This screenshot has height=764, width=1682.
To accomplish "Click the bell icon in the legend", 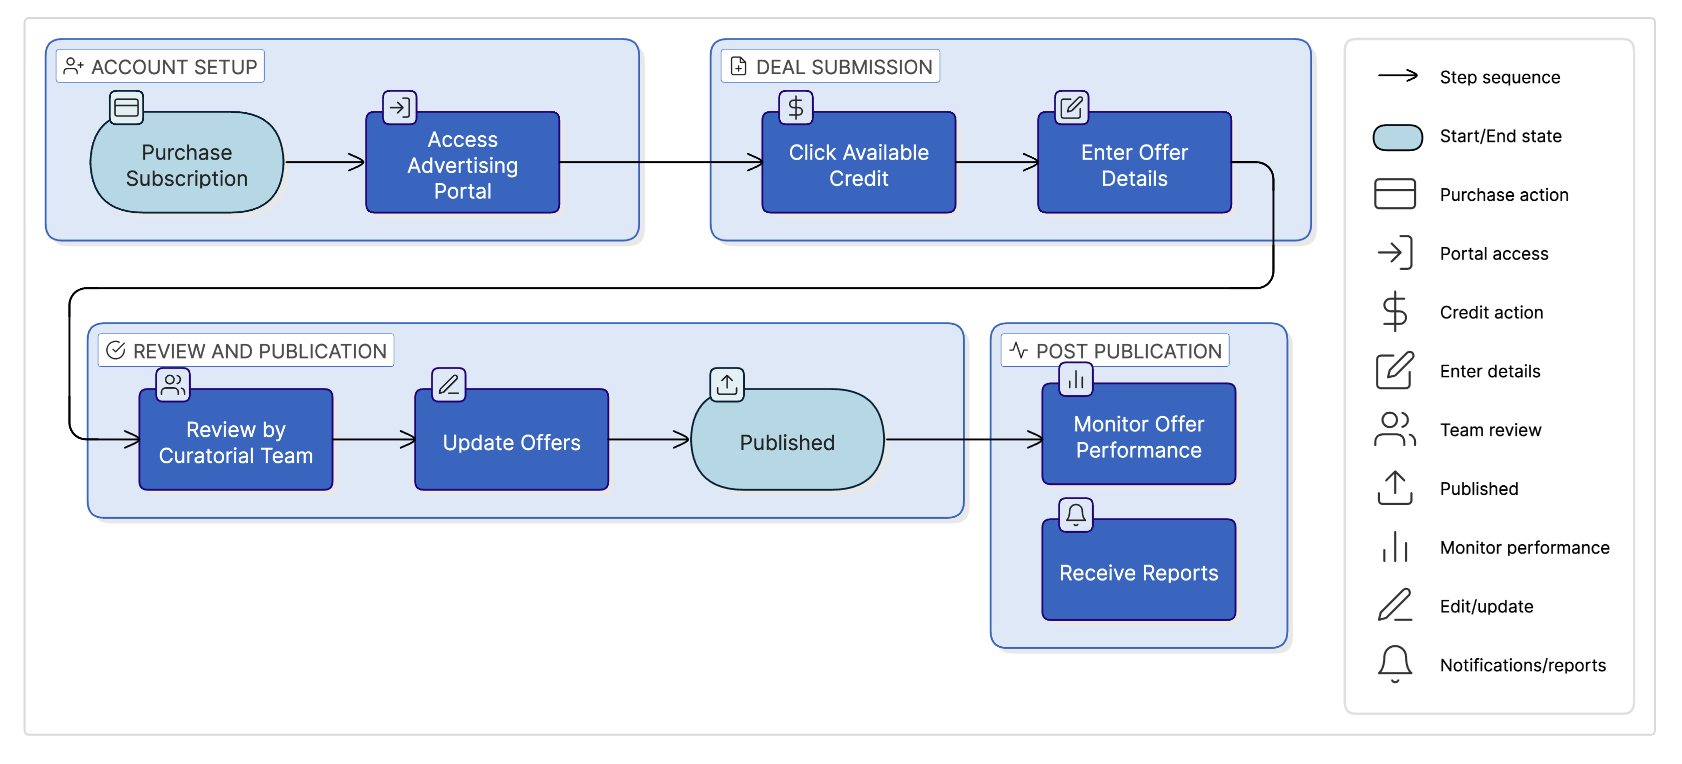I will (x=1395, y=664).
